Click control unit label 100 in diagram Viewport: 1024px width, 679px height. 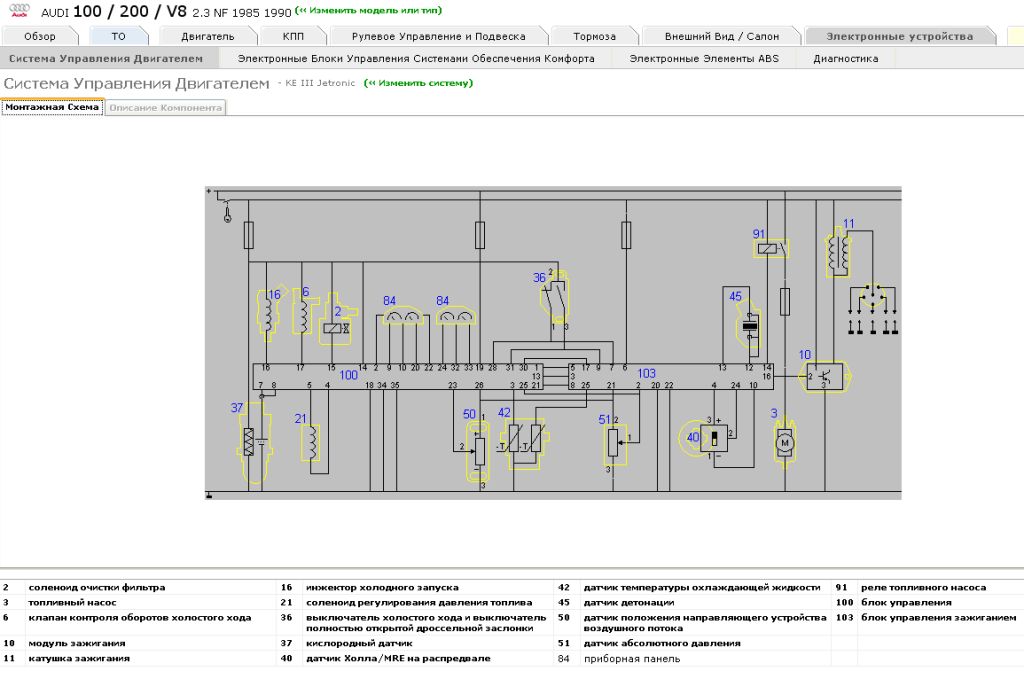[x=349, y=375]
